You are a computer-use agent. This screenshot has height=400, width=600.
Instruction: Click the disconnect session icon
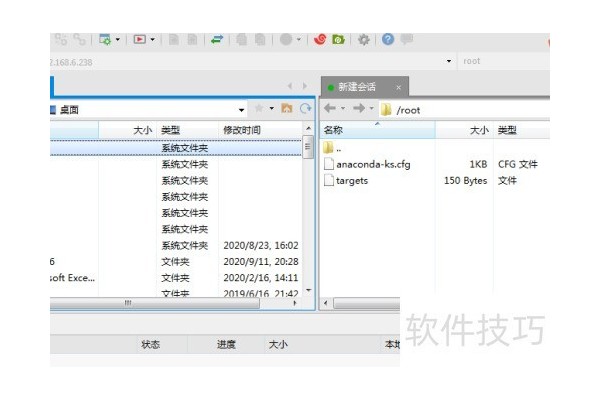[x=80, y=39]
